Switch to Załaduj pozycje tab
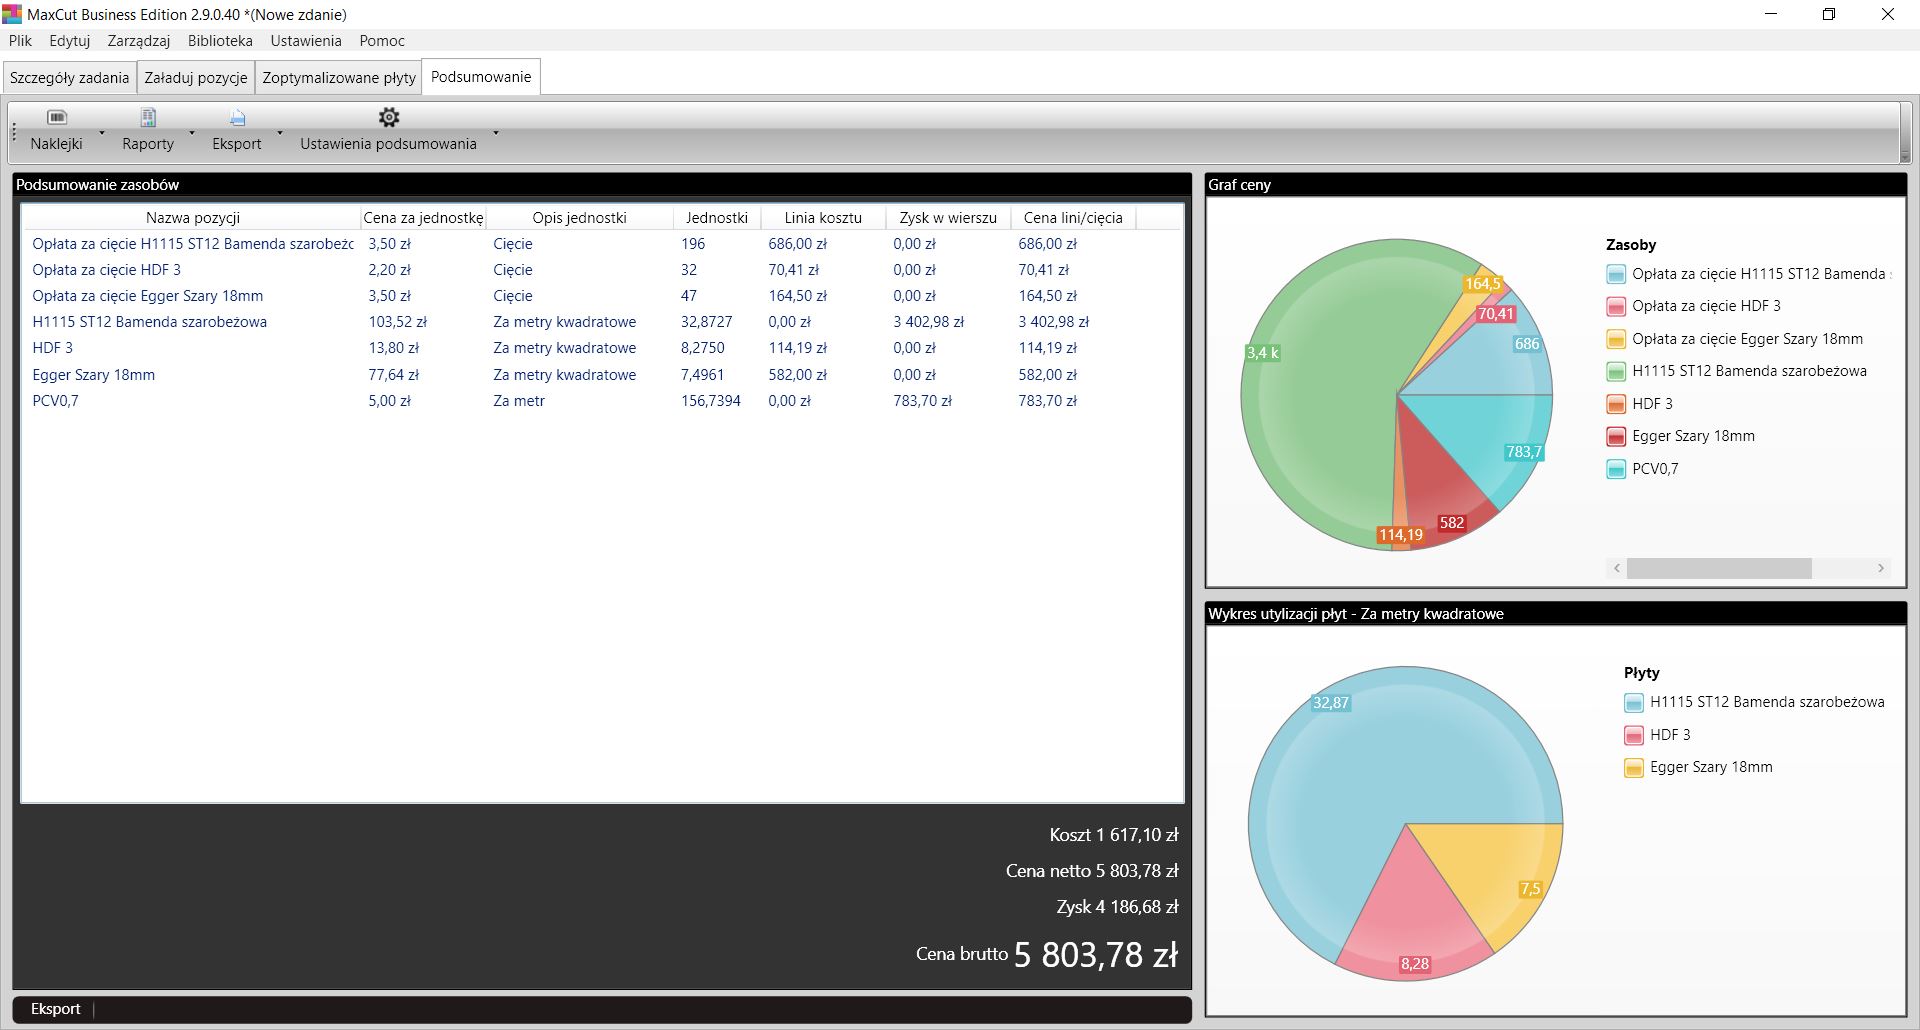 pyautogui.click(x=196, y=78)
